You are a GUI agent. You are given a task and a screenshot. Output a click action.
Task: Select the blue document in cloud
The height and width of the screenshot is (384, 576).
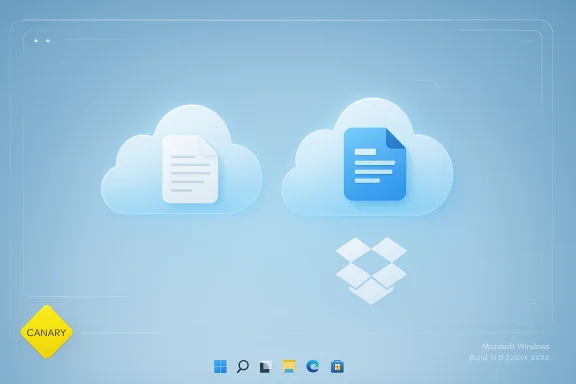click(375, 164)
